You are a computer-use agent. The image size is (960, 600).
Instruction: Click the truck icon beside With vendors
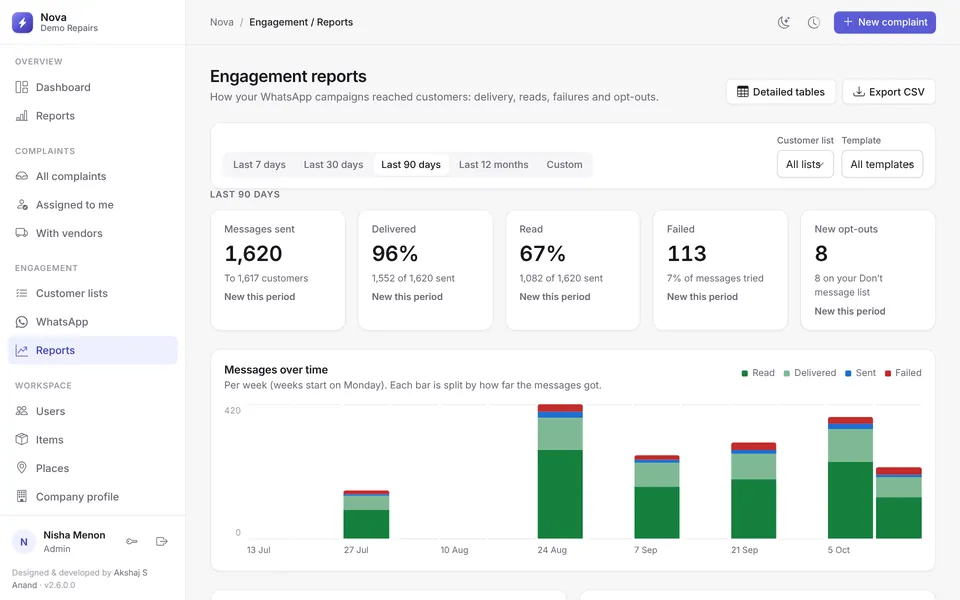[x=21, y=233]
